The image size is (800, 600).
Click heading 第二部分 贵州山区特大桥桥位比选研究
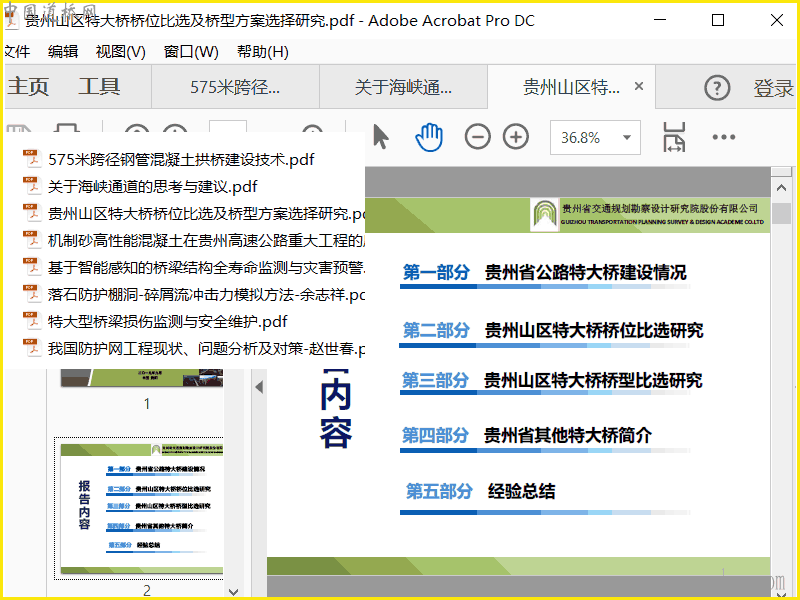coord(553,331)
